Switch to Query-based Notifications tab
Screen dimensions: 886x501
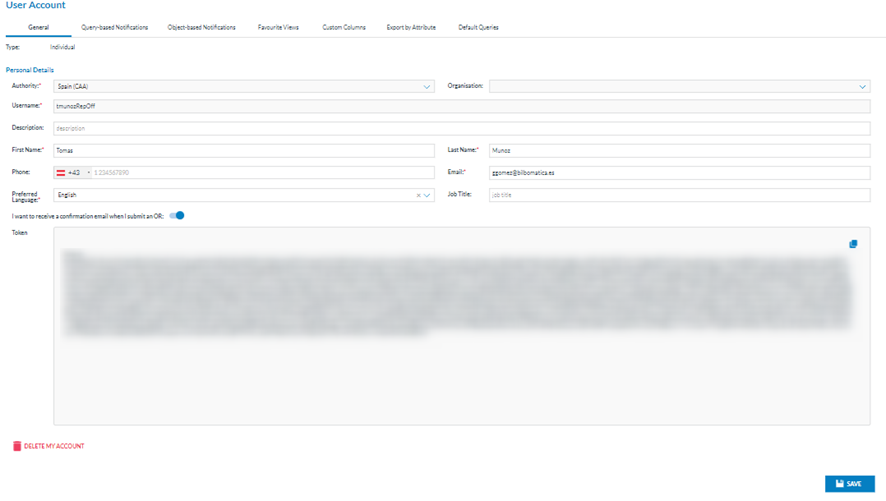pyautogui.click(x=114, y=28)
